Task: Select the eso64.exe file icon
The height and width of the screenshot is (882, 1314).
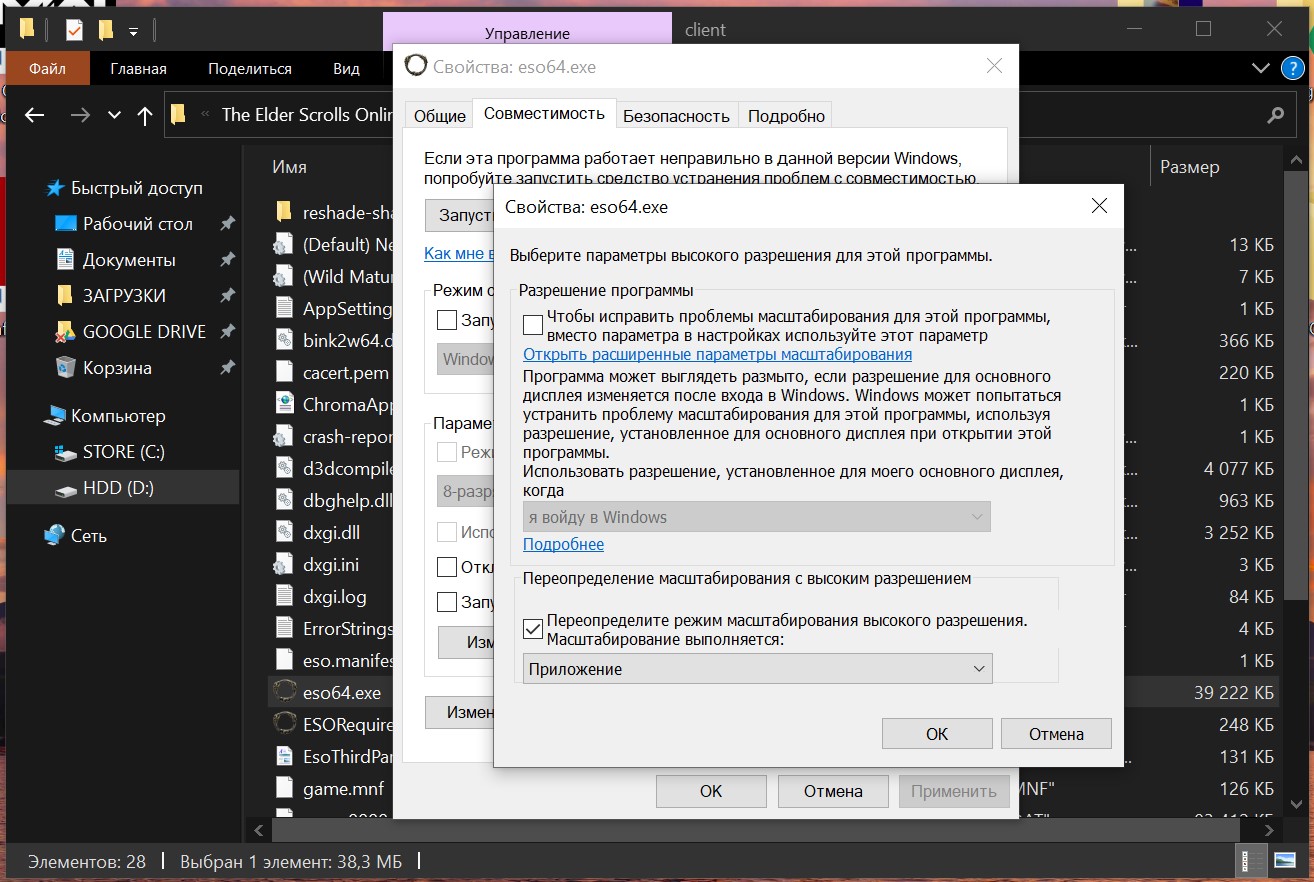Action: pyautogui.click(x=285, y=693)
